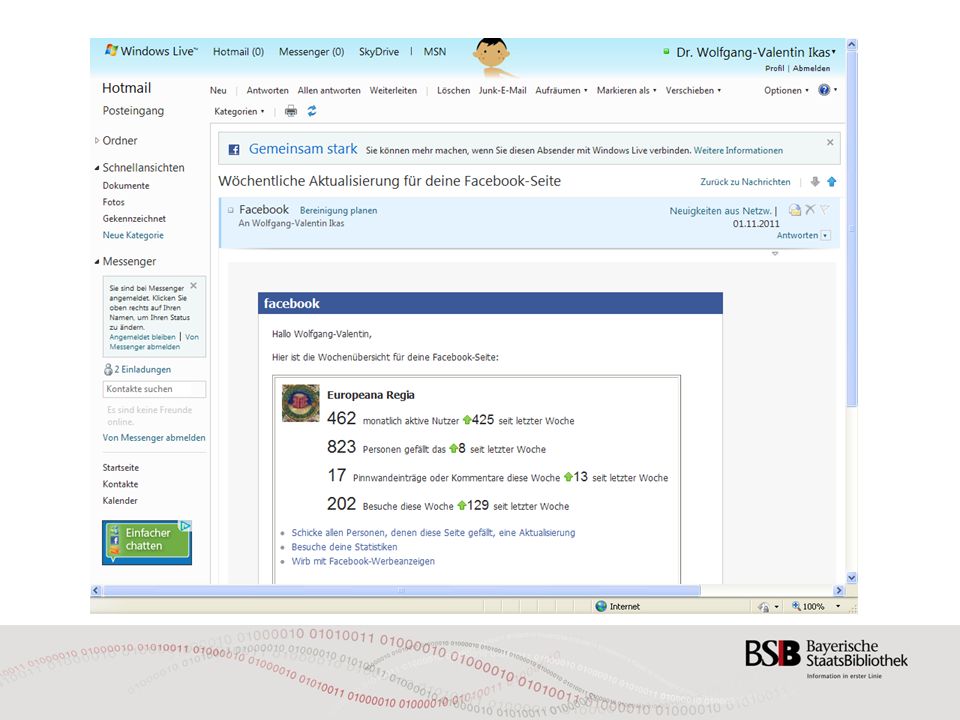Click Bereinigung planen link
Image resolution: width=960 pixels, height=720 pixels.
[x=338, y=210]
